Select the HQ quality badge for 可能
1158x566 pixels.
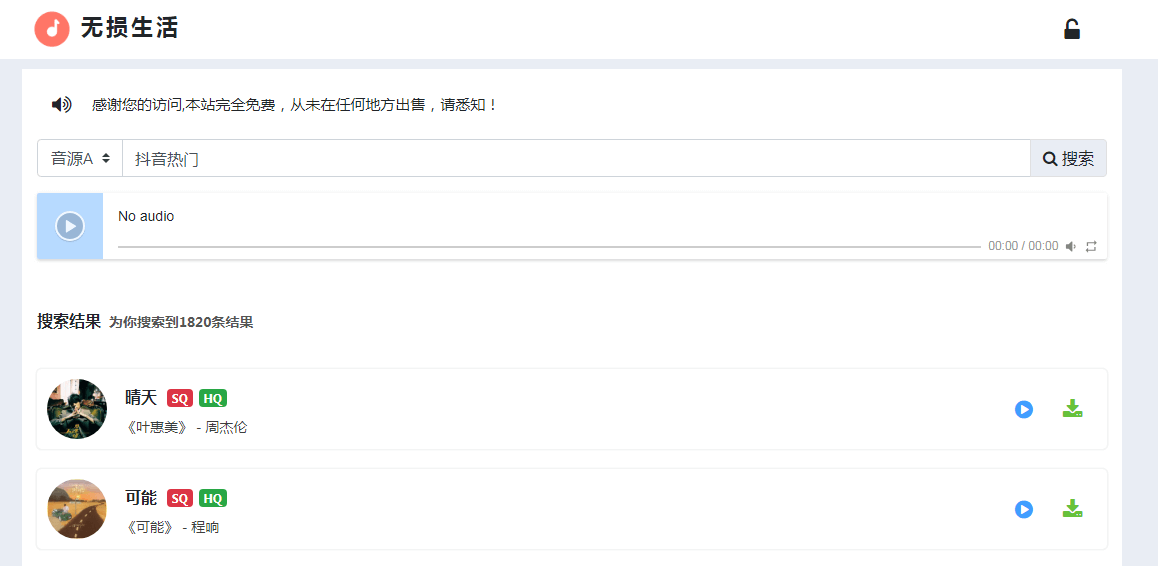coord(213,498)
